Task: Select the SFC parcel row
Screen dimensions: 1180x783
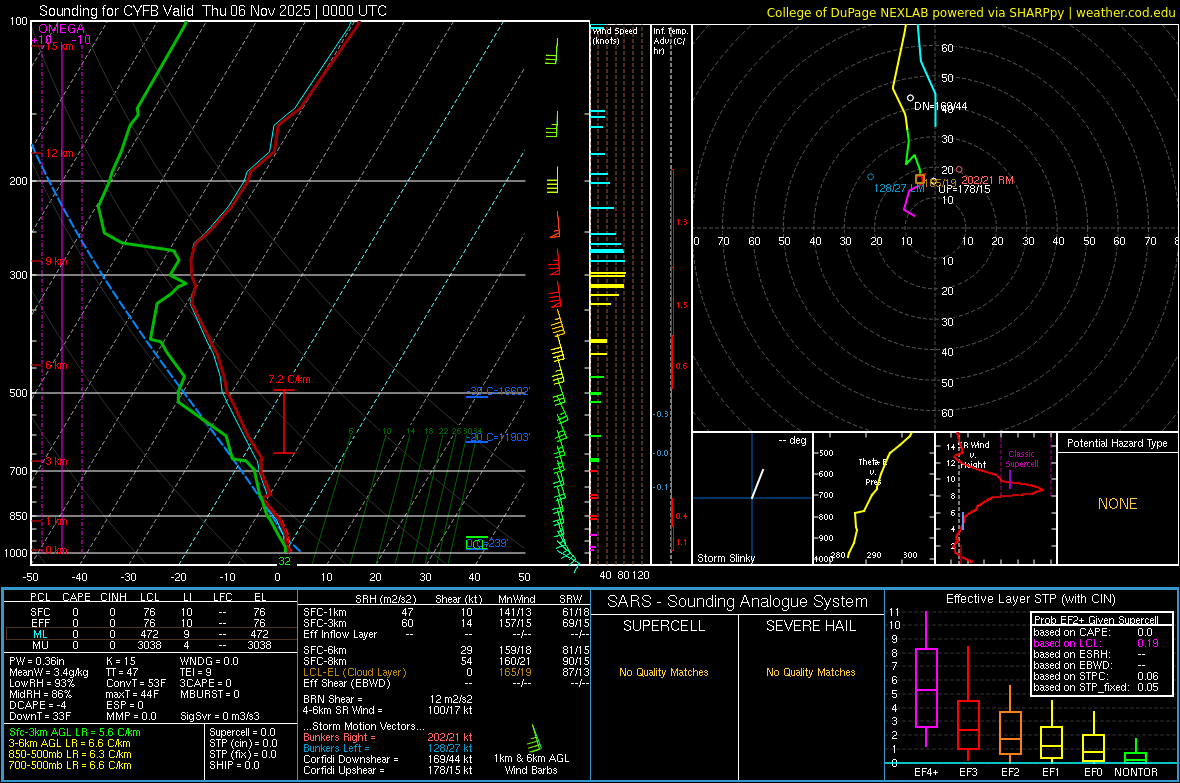Action: click(x=151, y=612)
